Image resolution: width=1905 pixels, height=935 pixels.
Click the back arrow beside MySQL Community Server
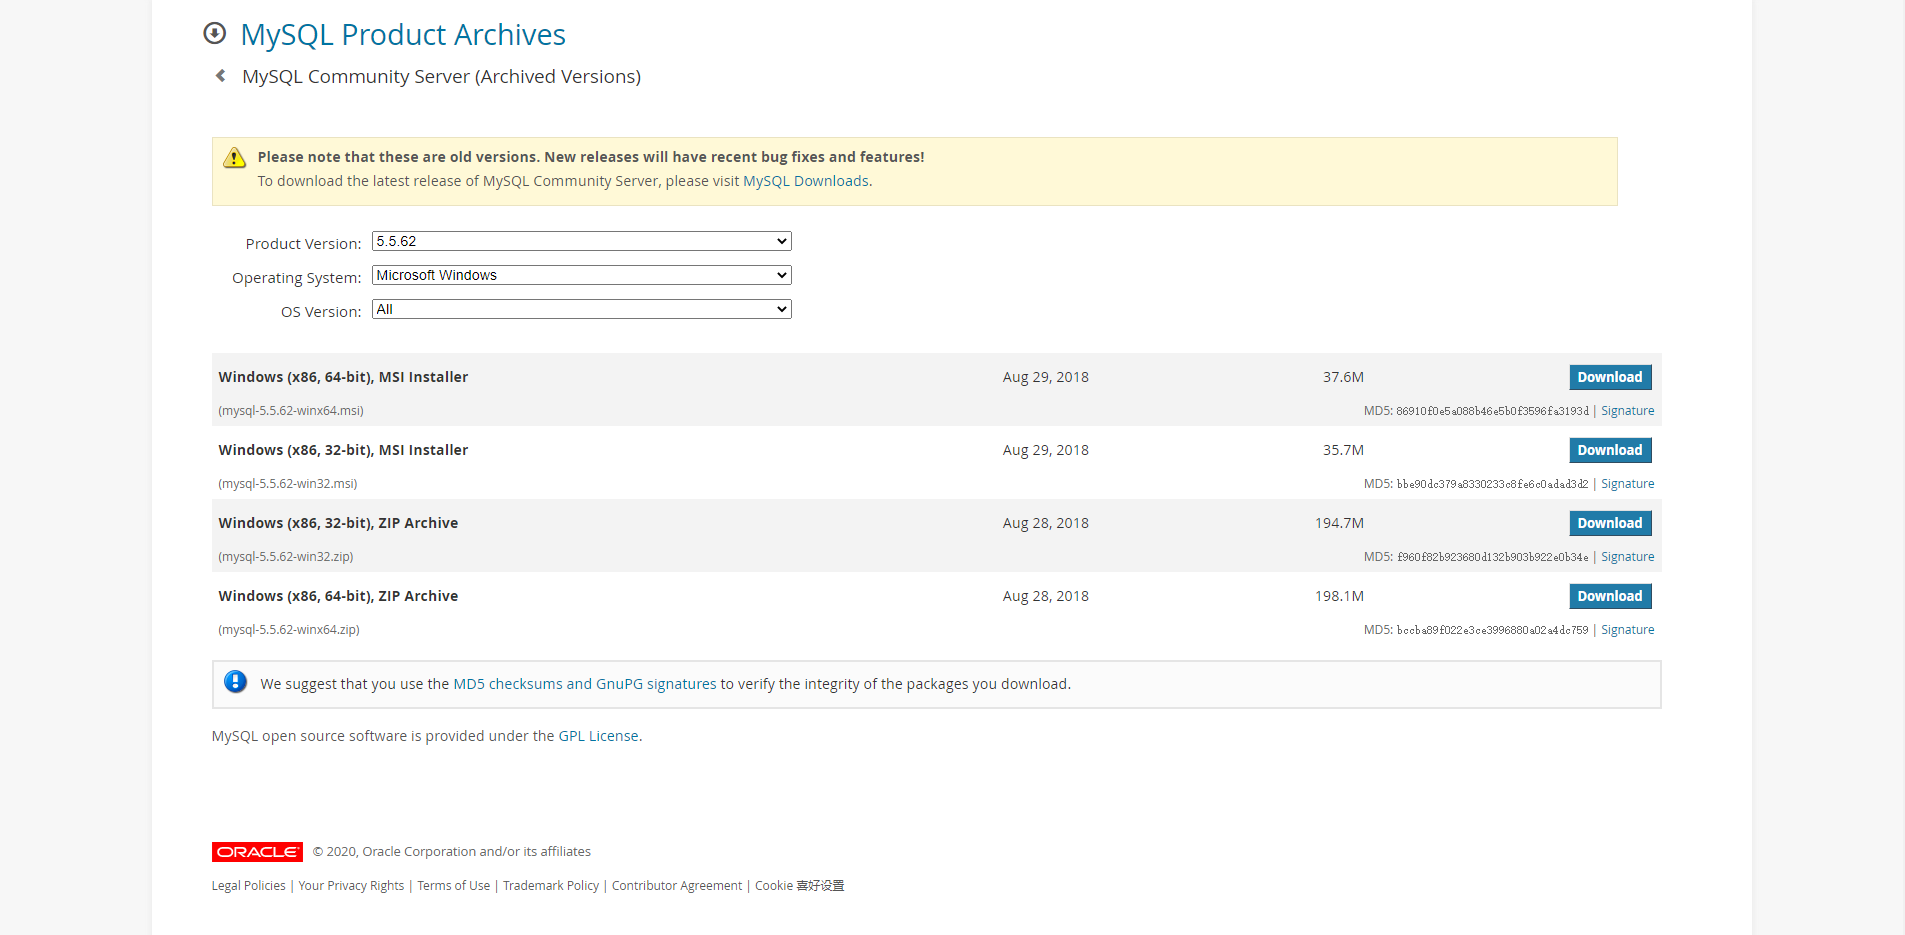coord(220,76)
